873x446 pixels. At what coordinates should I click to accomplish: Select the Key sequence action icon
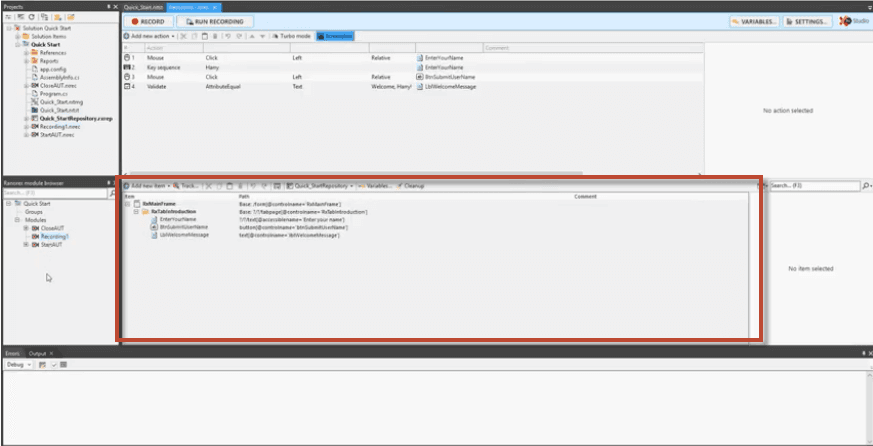[x=127, y=67]
